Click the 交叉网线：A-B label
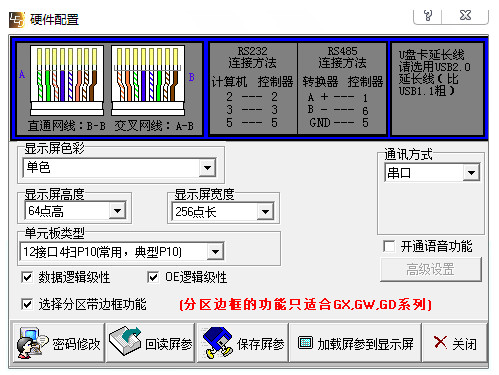The image size is (499, 375). [154, 126]
